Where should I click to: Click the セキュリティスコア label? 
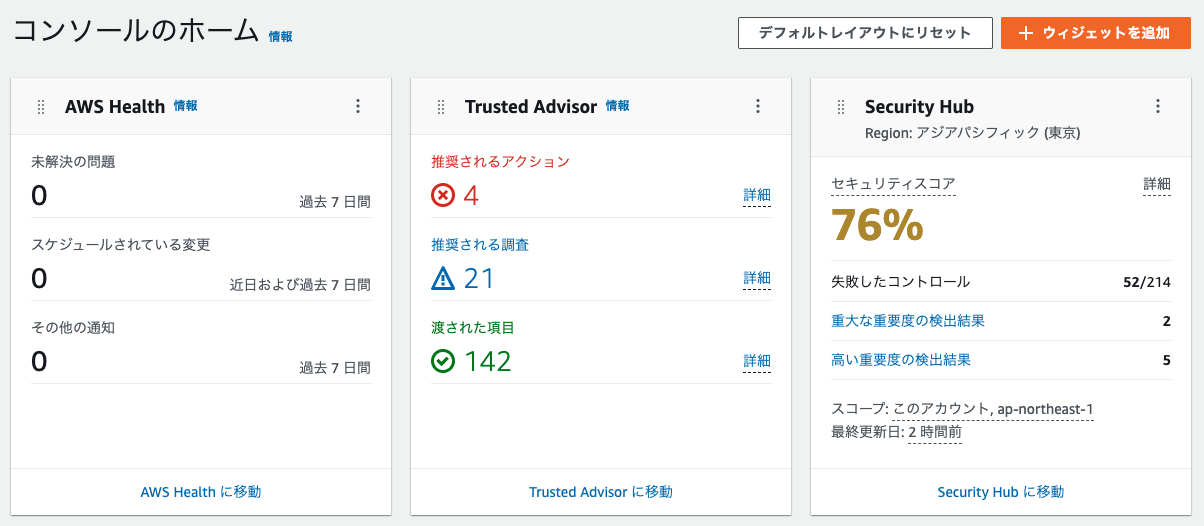[x=894, y=184]
